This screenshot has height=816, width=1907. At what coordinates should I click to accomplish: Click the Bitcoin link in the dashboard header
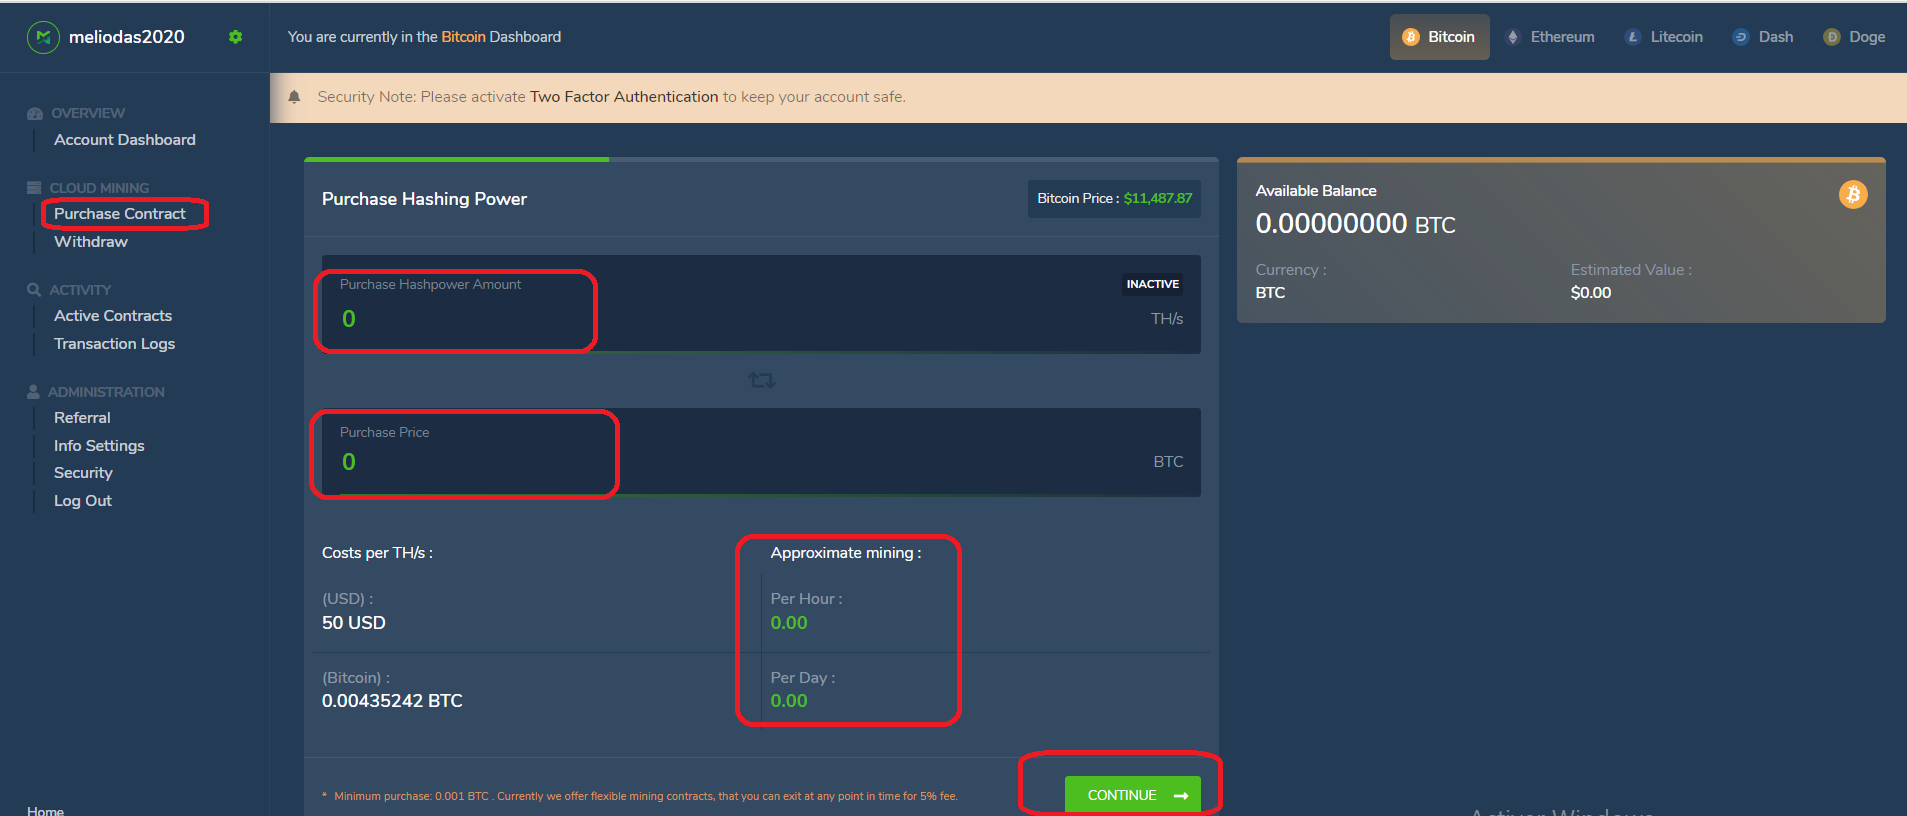click(x=464, y=37)
